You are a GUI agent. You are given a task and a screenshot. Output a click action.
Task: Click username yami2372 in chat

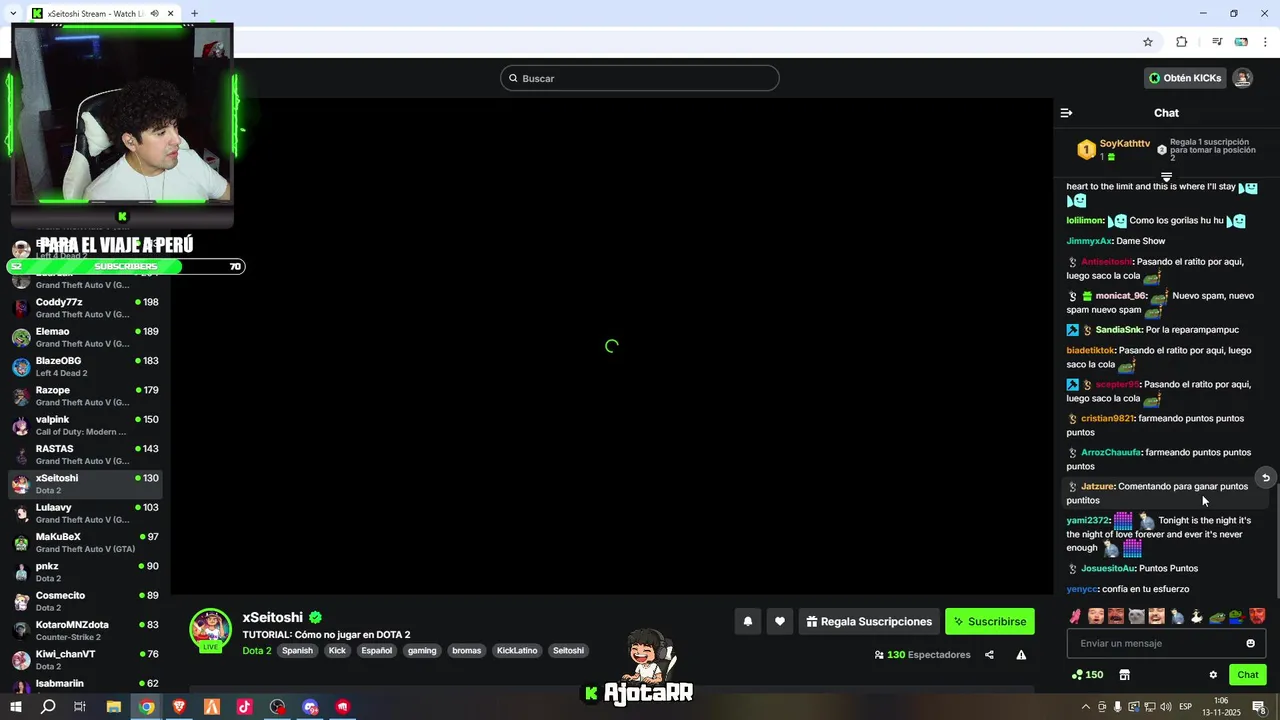pyautogui.click(x=1088, y=520)
